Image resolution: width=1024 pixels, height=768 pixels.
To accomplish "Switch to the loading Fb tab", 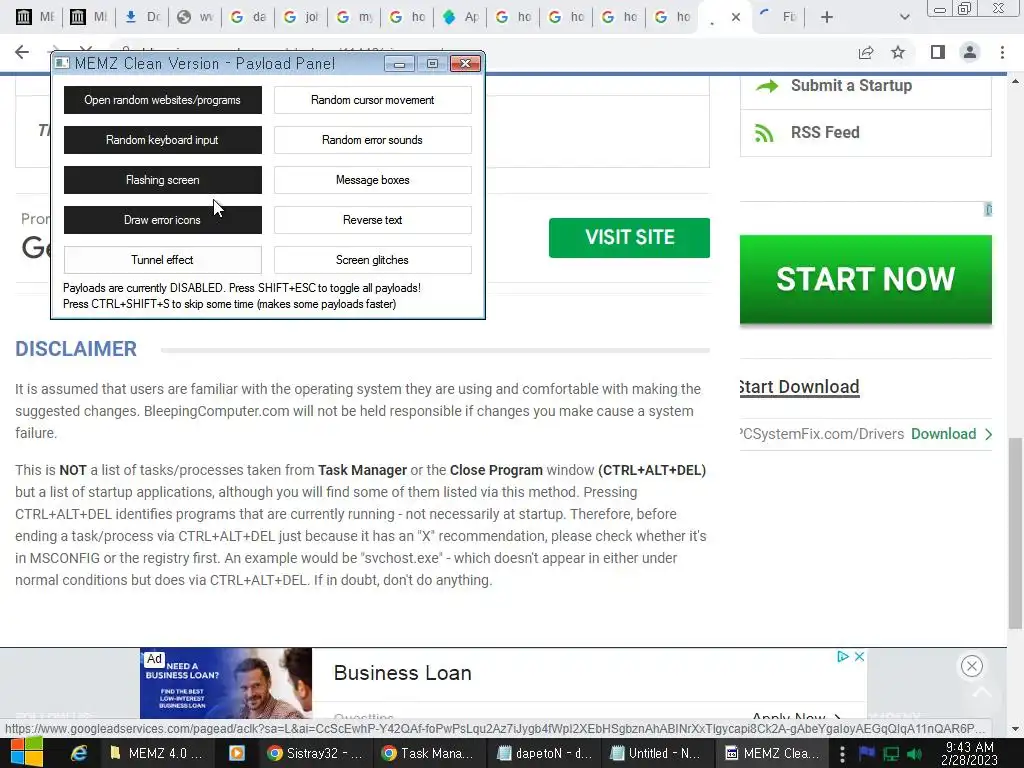I will (x=780, y=17).
